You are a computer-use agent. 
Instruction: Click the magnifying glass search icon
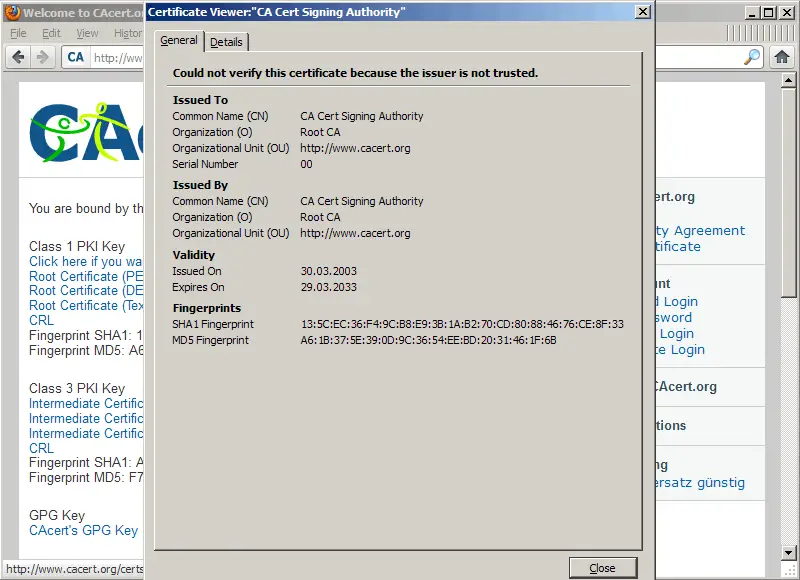pyautogui.click(x=752, y=57)
